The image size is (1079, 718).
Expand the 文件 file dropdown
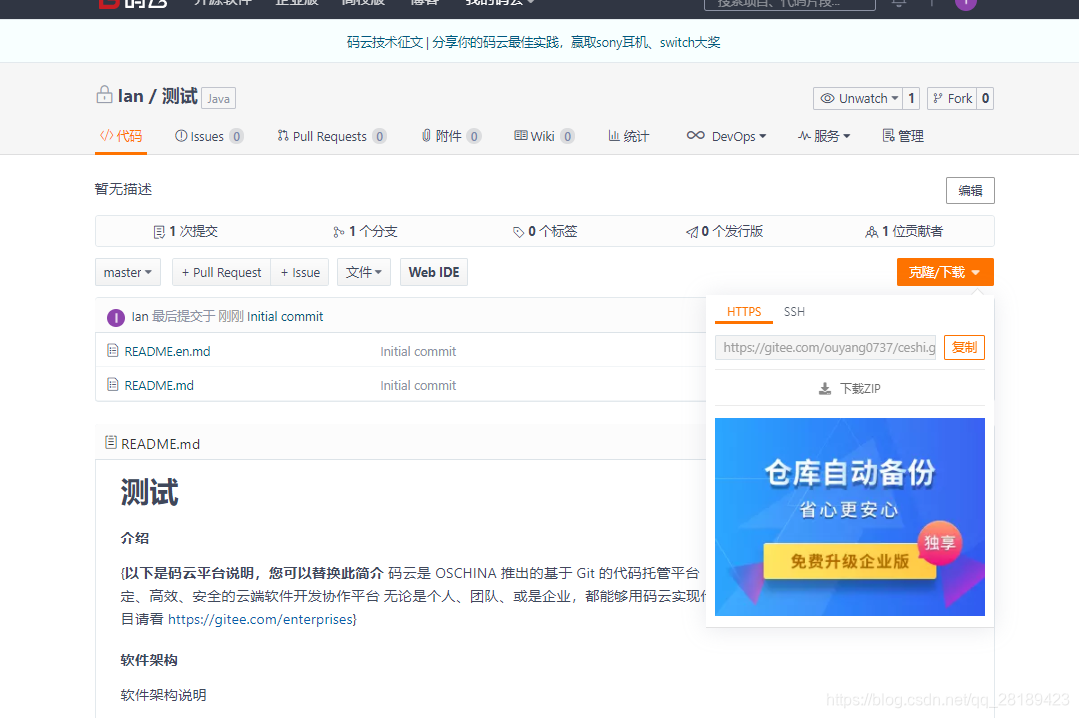tap(364, 273)
